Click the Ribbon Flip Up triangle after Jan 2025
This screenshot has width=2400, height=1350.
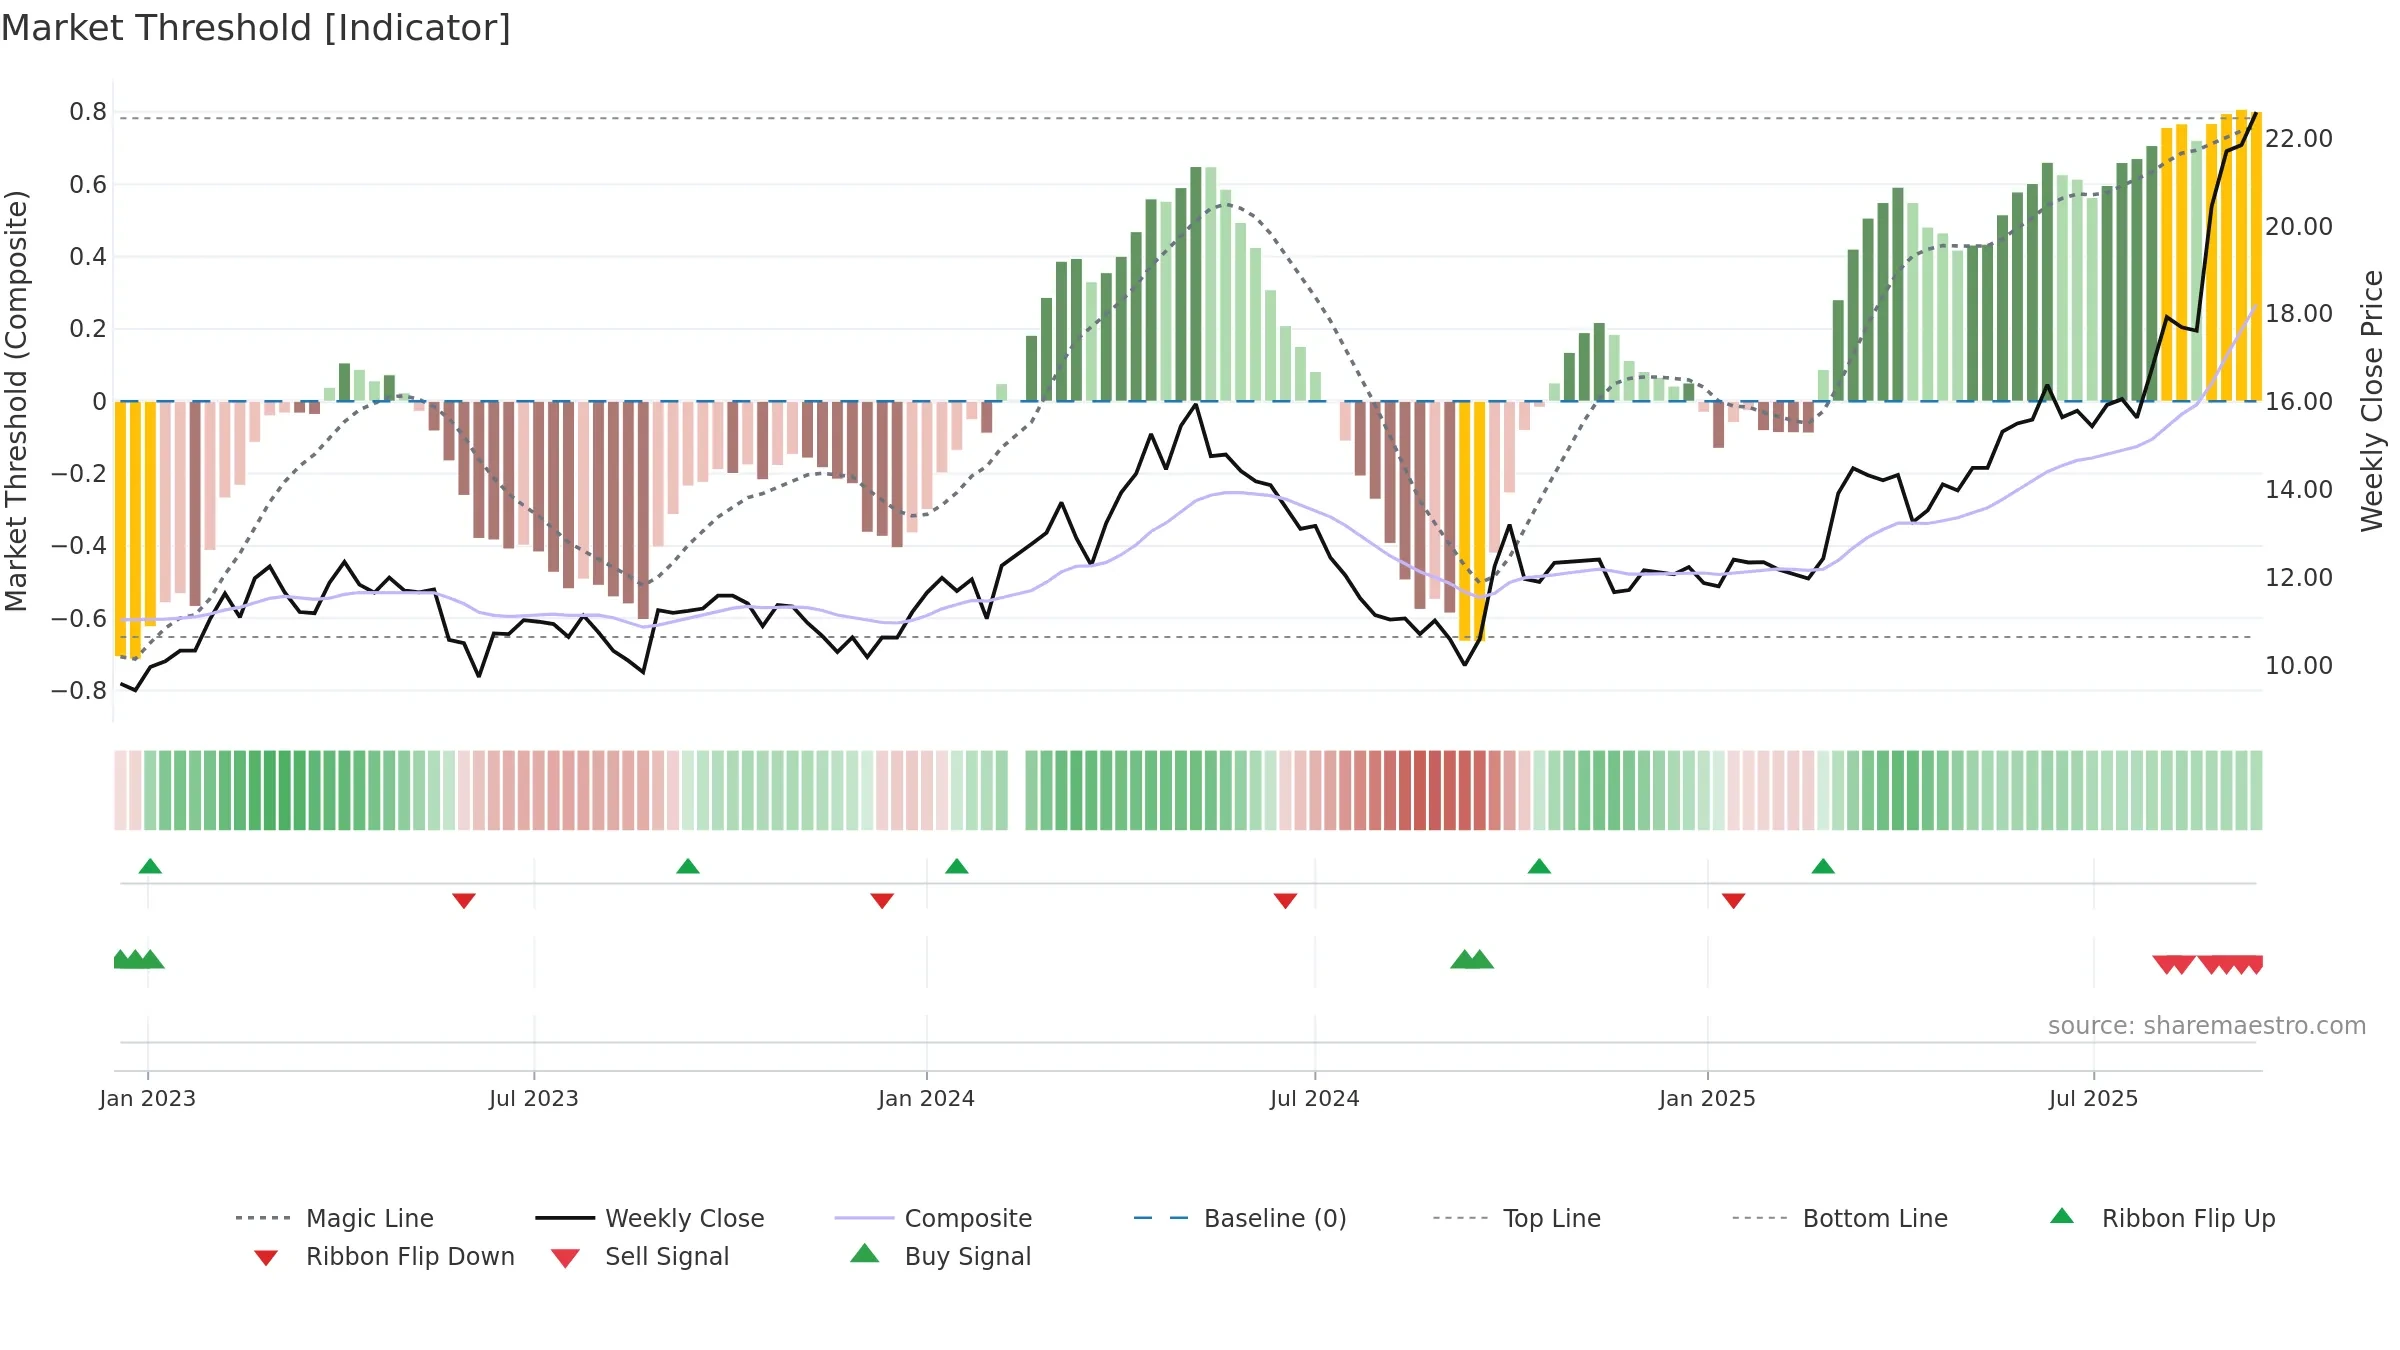tap(1823, 866)
